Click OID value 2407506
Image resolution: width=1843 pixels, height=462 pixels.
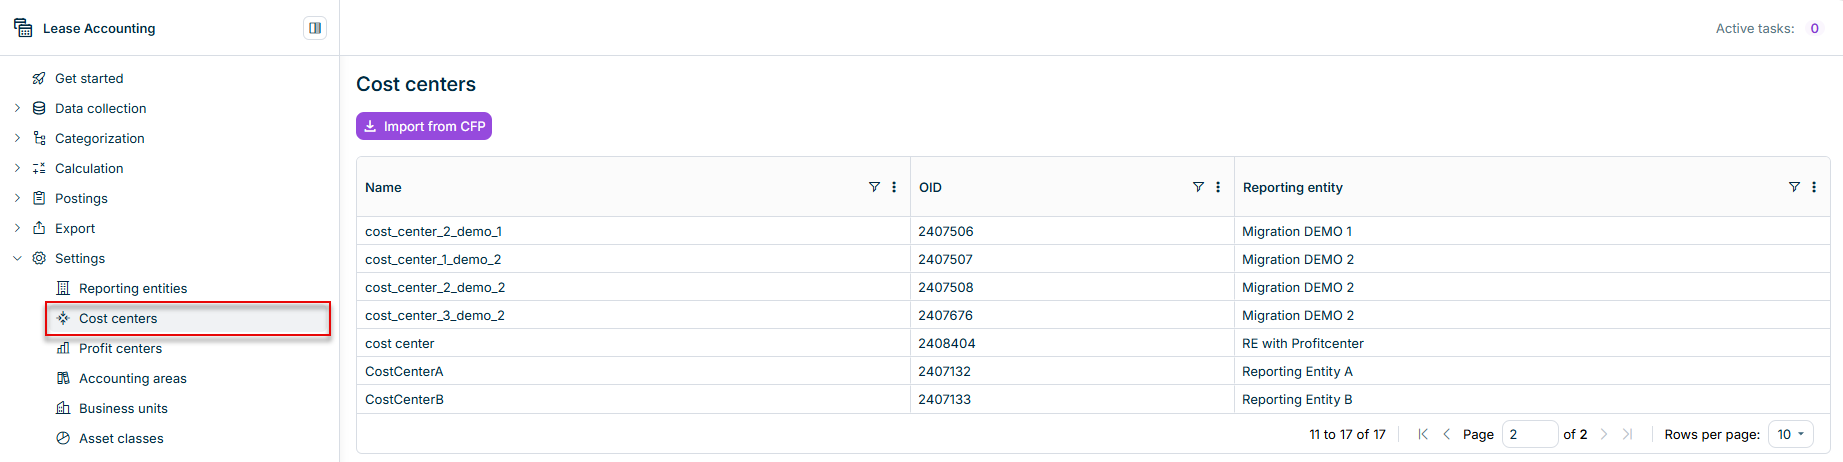[946, 231]
